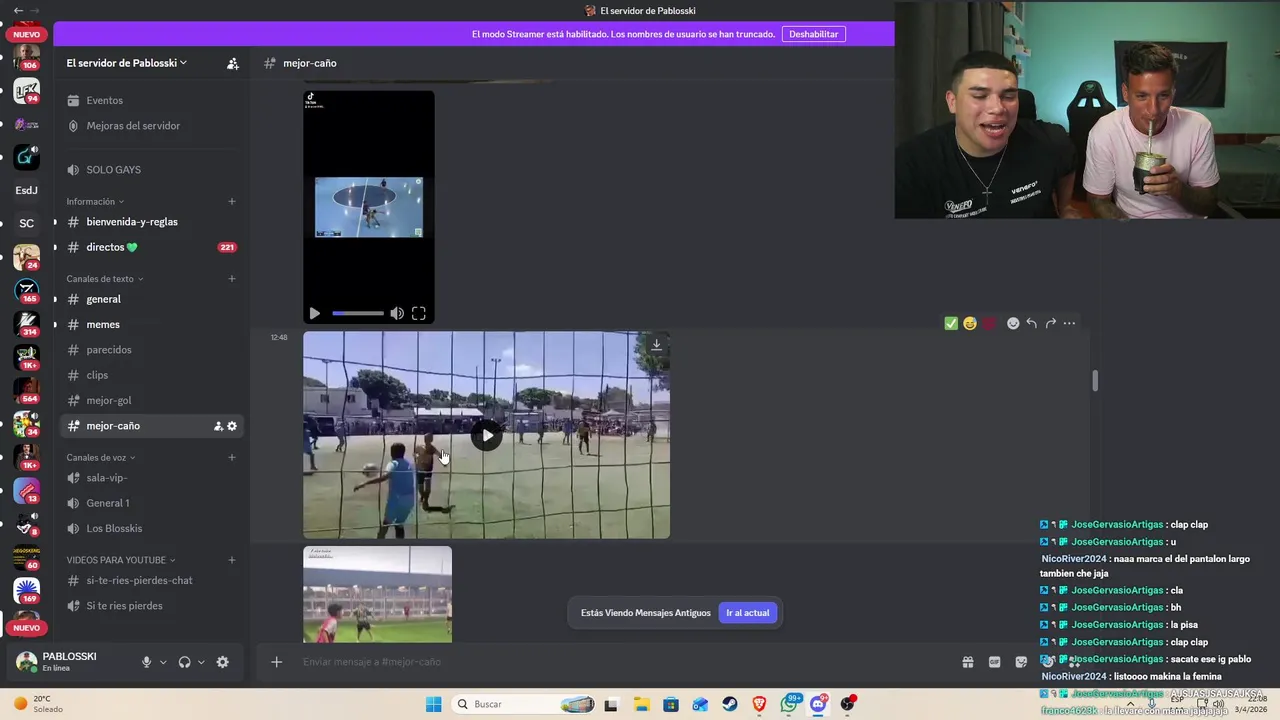The width and height of the screenshot is (1280, 720).
Task: Click the plus attach button in message bar
Action: coord(277,662)
